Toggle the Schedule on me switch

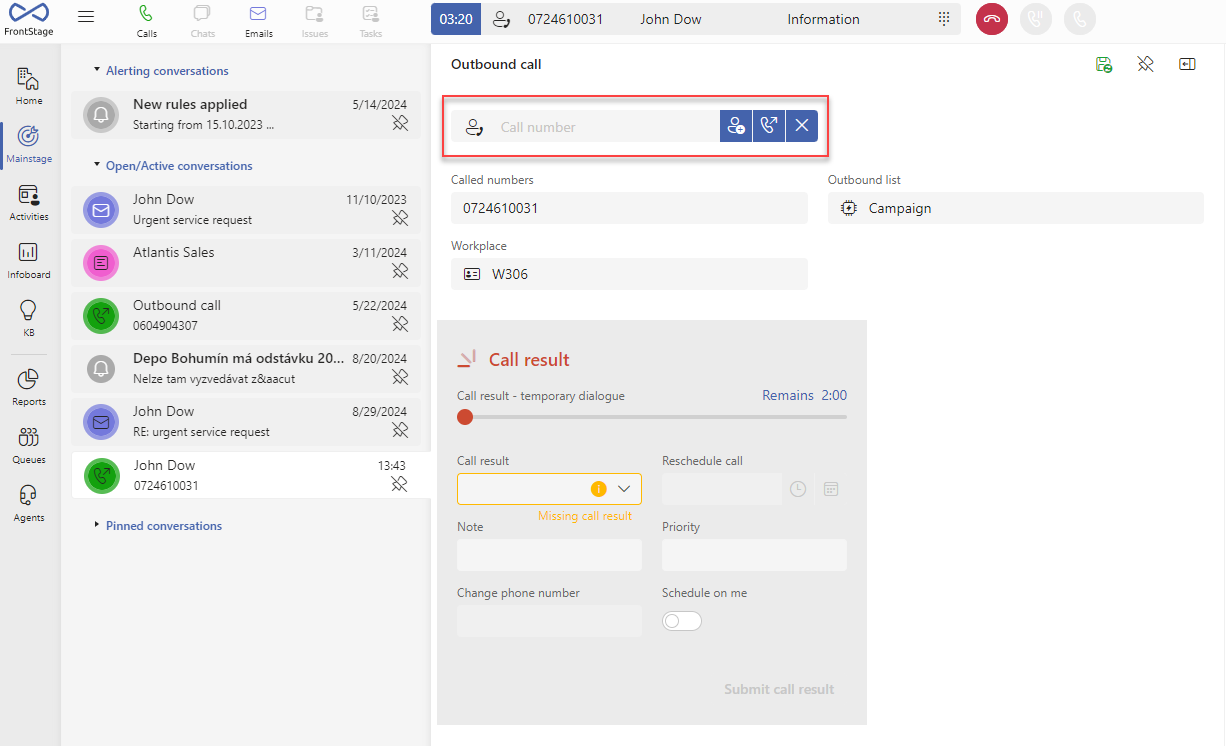[x=682, y=621]
